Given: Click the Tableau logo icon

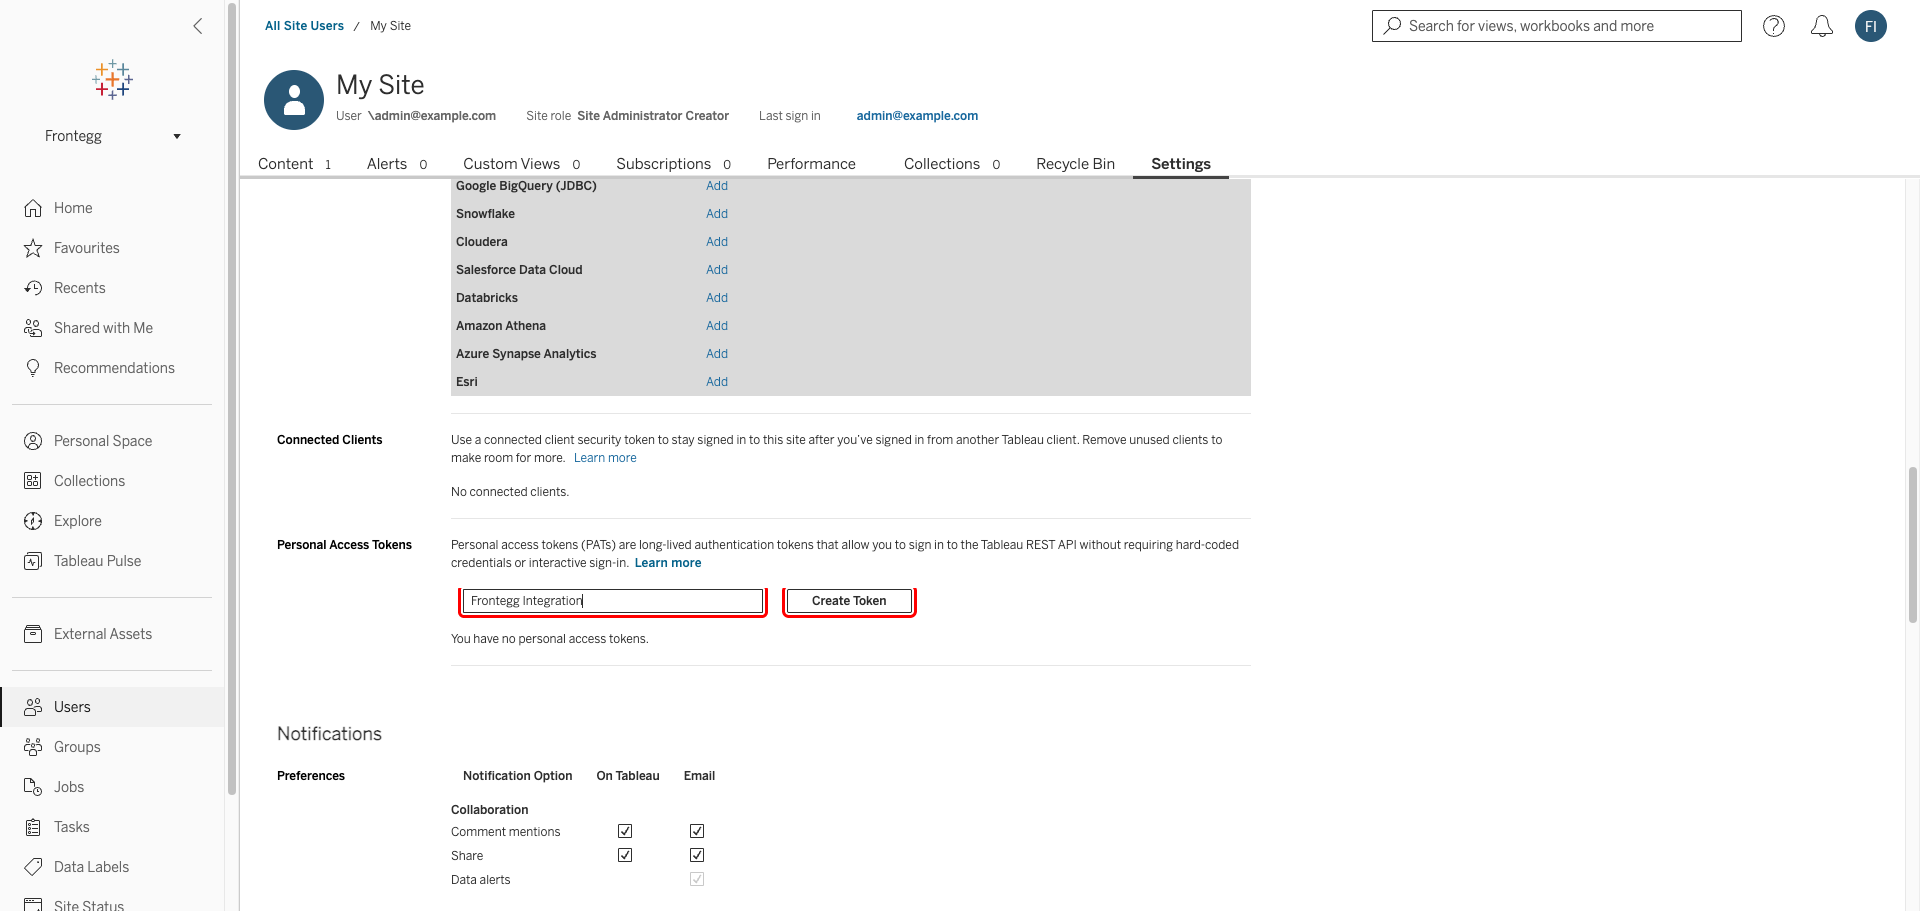Looking at the screenshot, I should pyautogui.click(x=112, y=79).
